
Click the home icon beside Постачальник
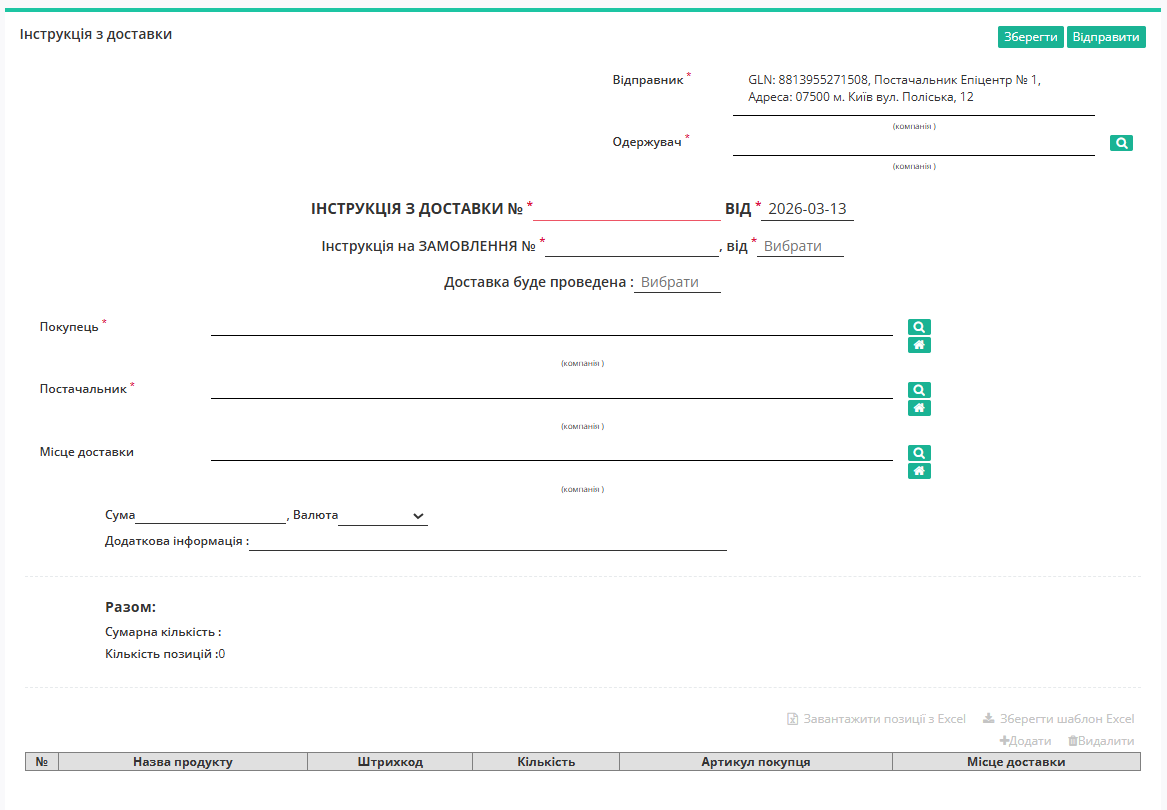[x=918, y=407]
